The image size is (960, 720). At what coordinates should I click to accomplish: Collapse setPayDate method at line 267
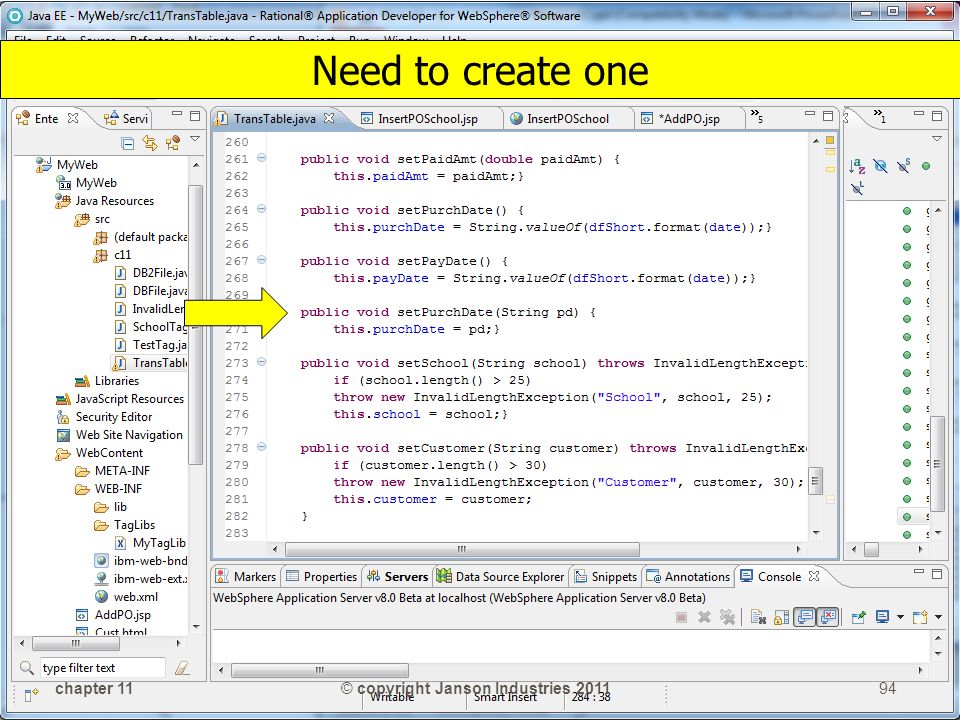[x=261, y=260]
